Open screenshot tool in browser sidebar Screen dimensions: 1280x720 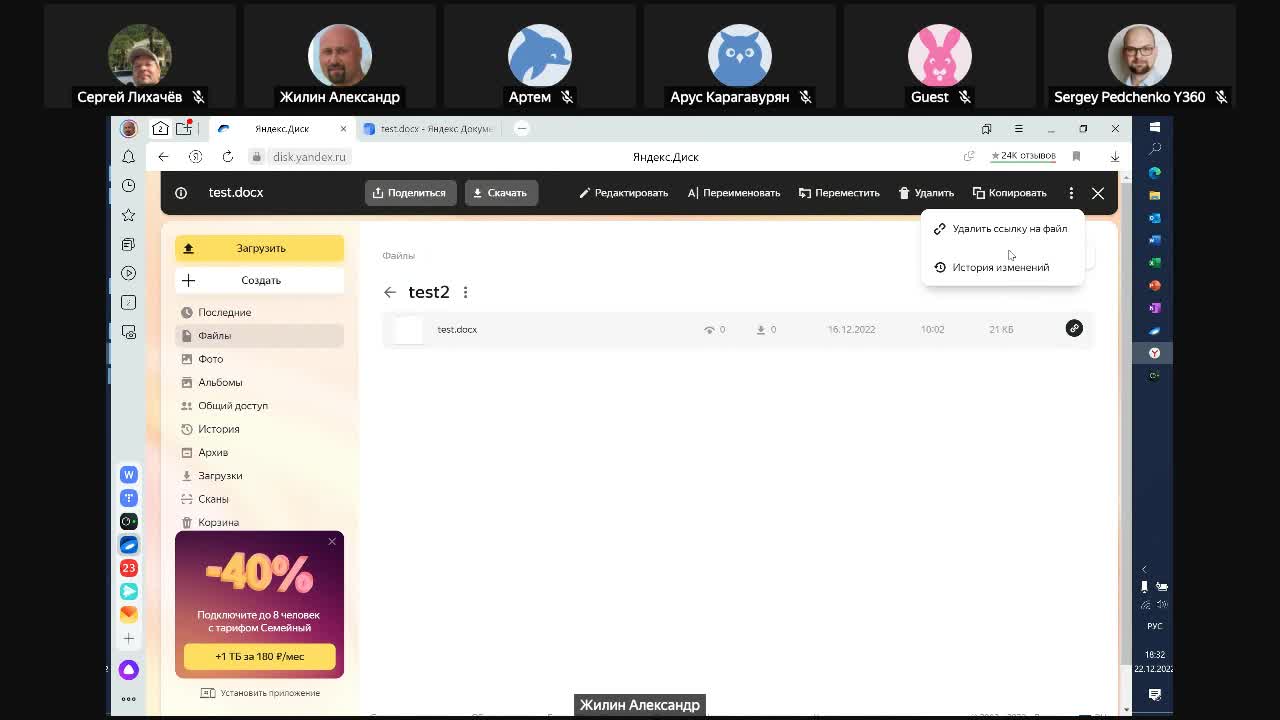[128, 332]
